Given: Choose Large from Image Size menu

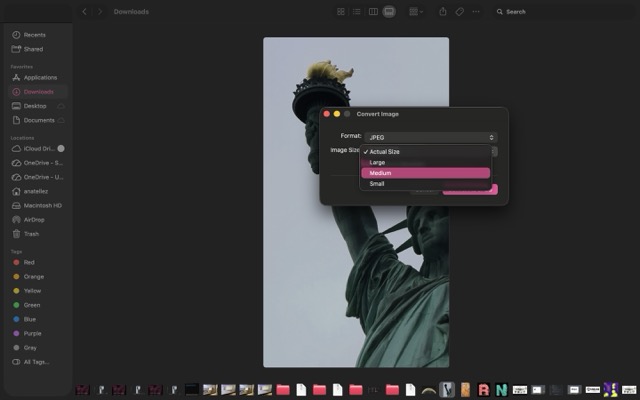Looking at the screenshot, I should point(425,162).
